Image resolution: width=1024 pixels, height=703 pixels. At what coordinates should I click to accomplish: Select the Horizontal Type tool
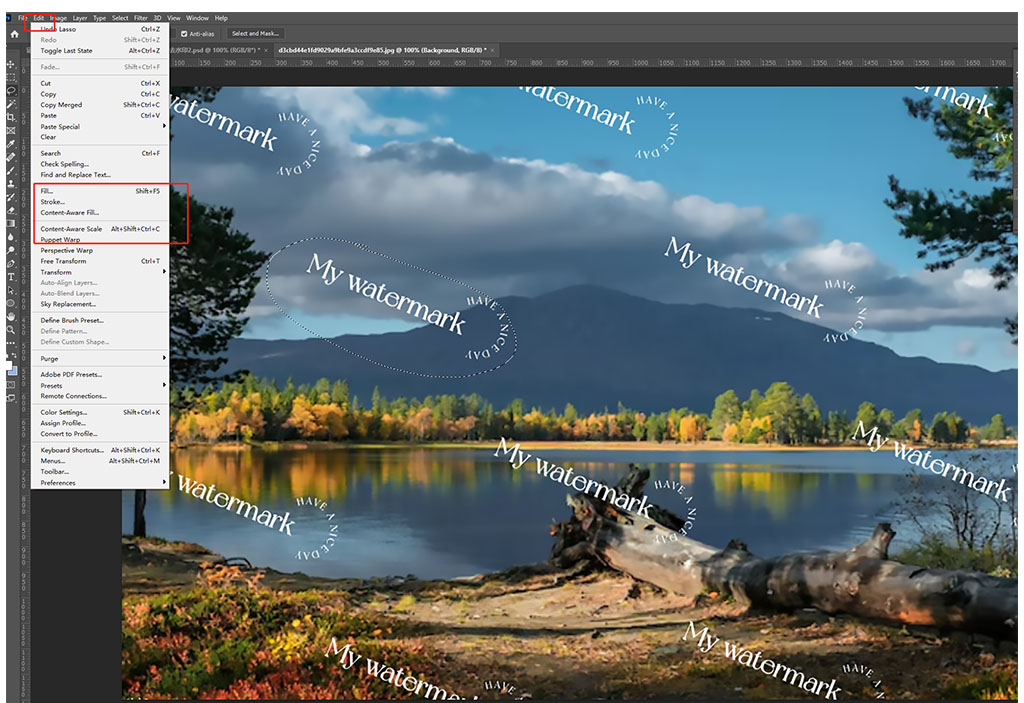point(11,277)
